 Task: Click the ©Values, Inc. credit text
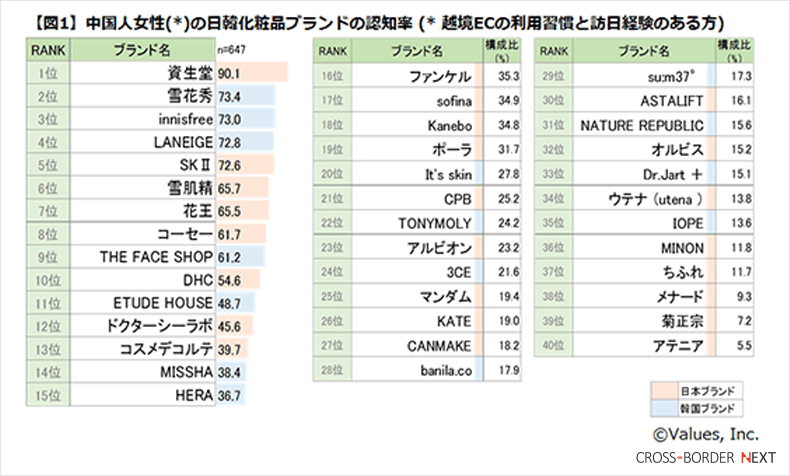tap(706, 434)
